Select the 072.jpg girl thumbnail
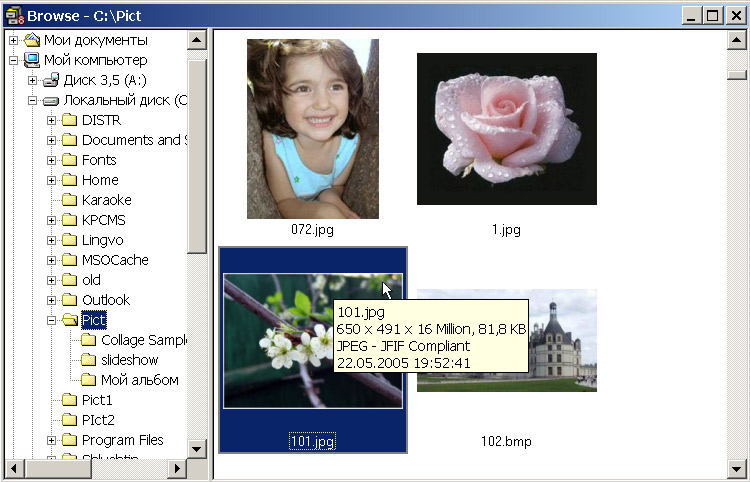The image size is (750, 482). tap(312, 128)
